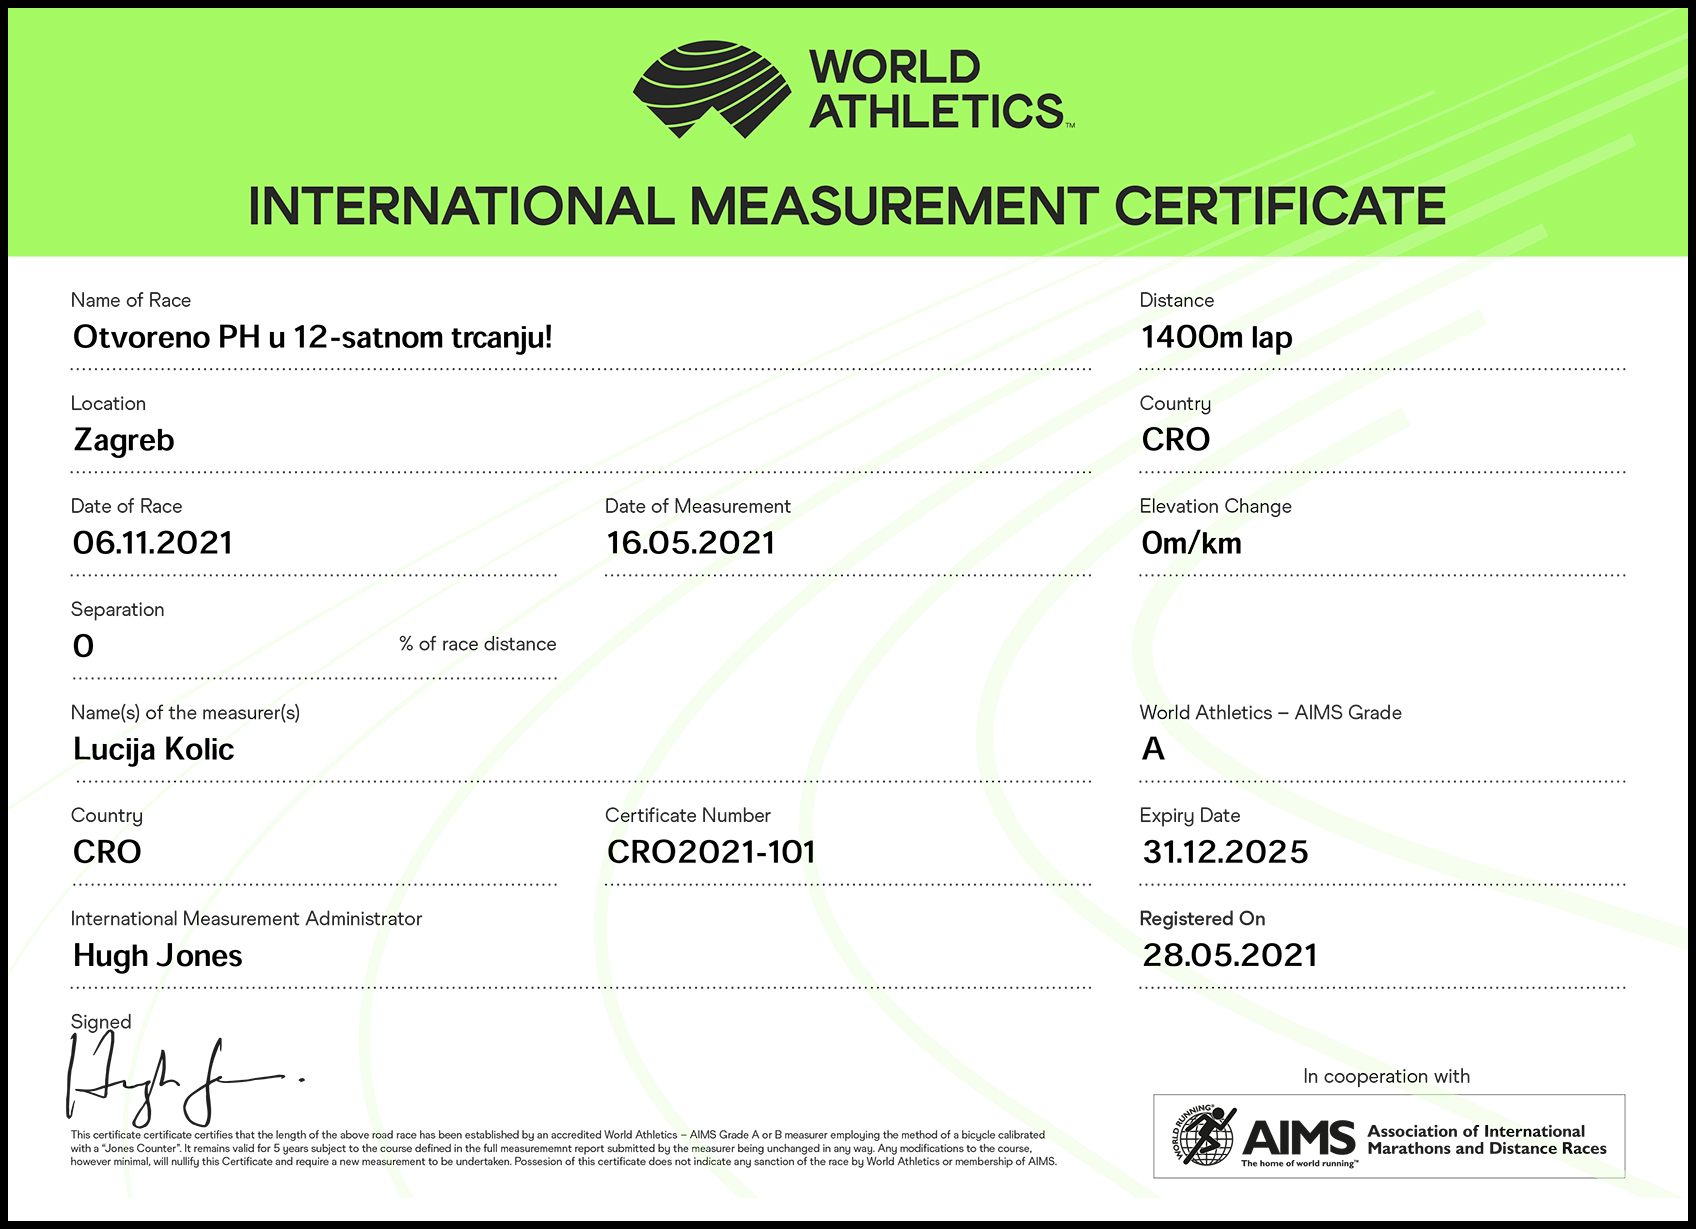Image resolution: width=1696 pixels, height=1229 pixels.
Task: Select registered date '28.05.2021'
Action: [x=1231, y=955]
